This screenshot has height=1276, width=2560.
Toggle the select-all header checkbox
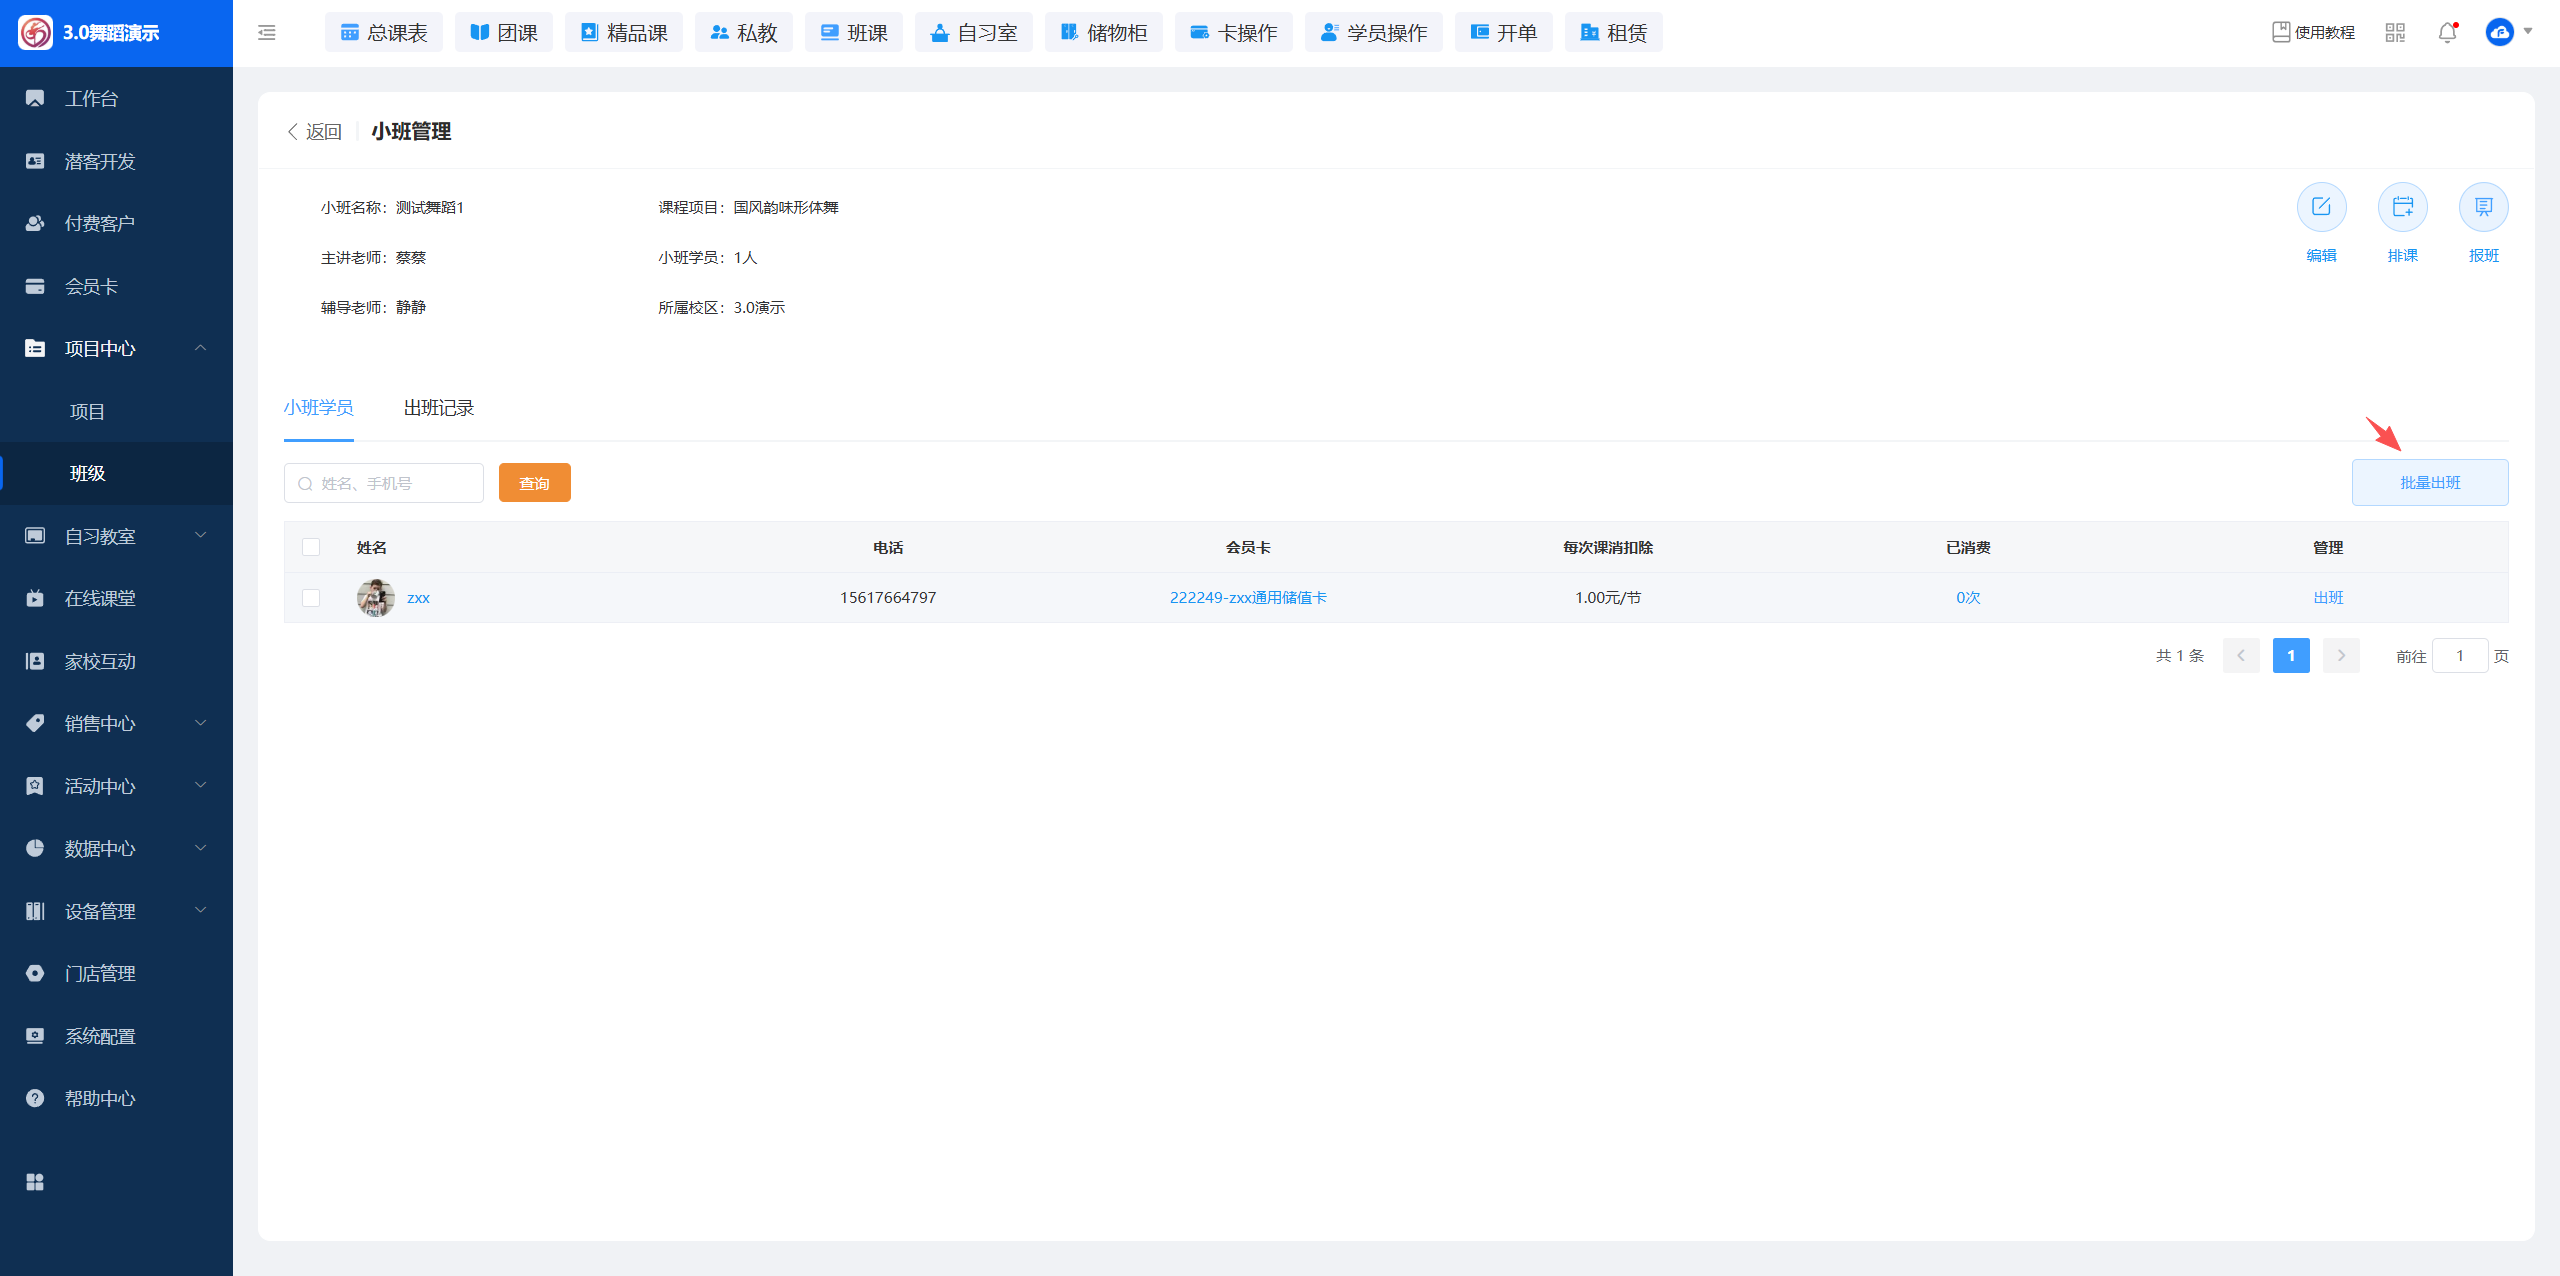(311, 547)
